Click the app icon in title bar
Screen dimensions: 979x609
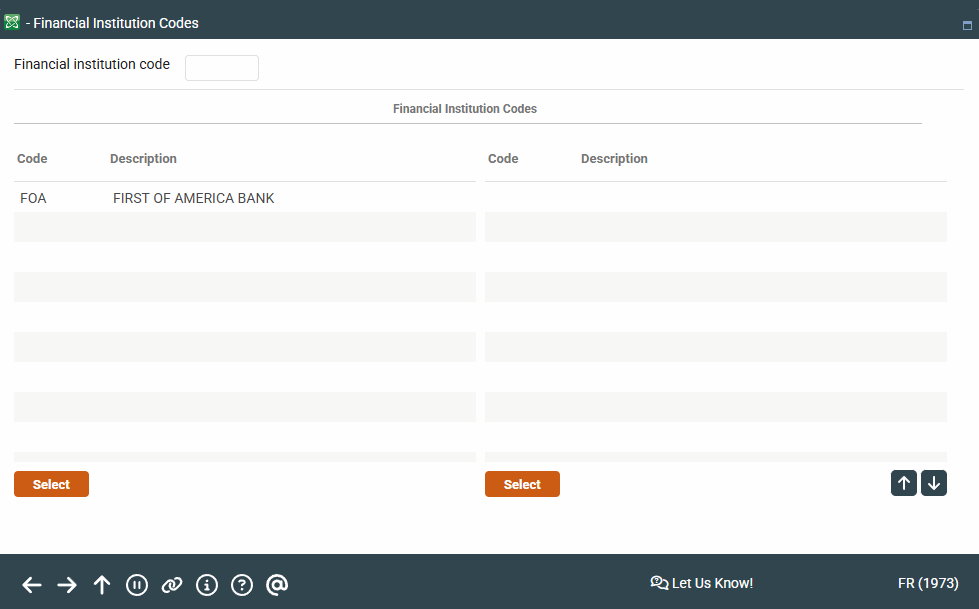12,22
